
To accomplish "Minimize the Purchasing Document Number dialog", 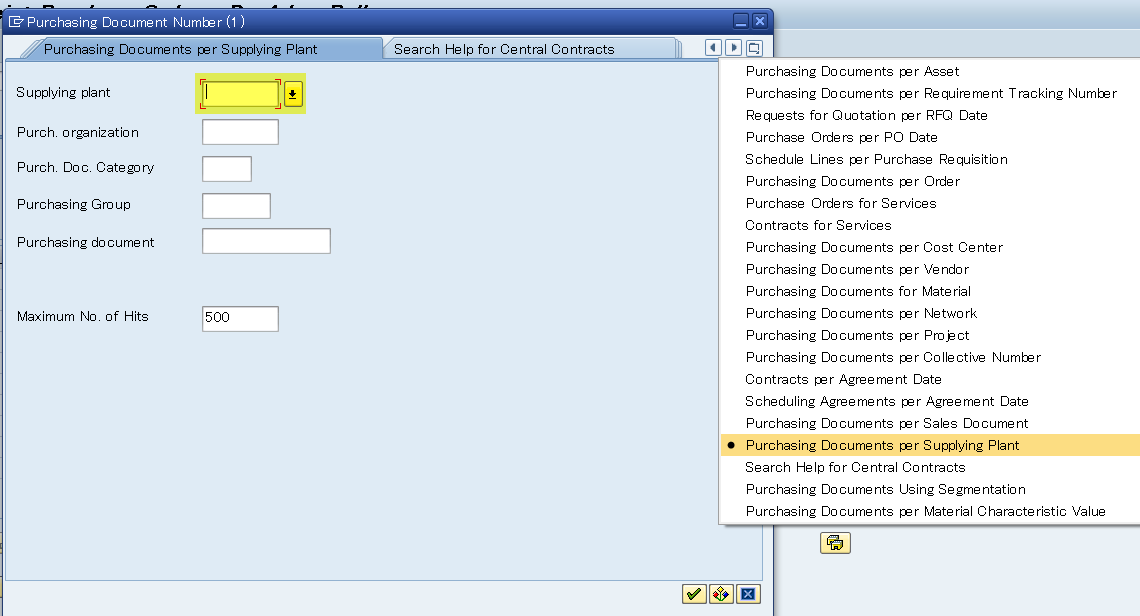I will (x=740, y=21).
